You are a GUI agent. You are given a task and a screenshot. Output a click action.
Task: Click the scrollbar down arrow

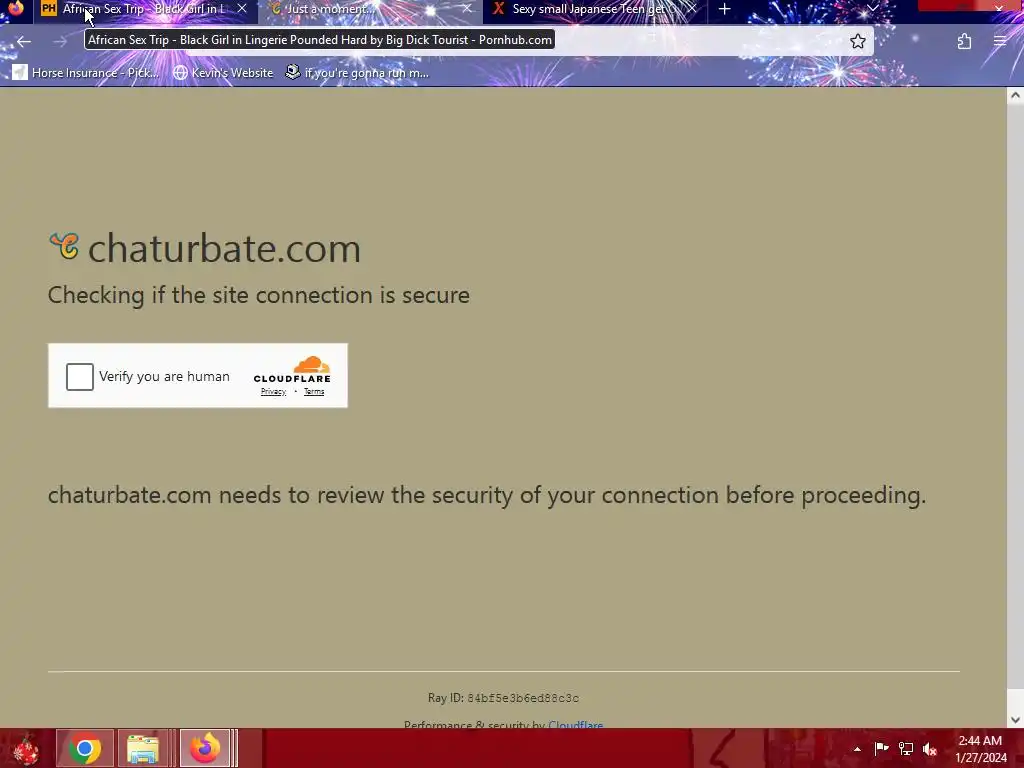1015,720
